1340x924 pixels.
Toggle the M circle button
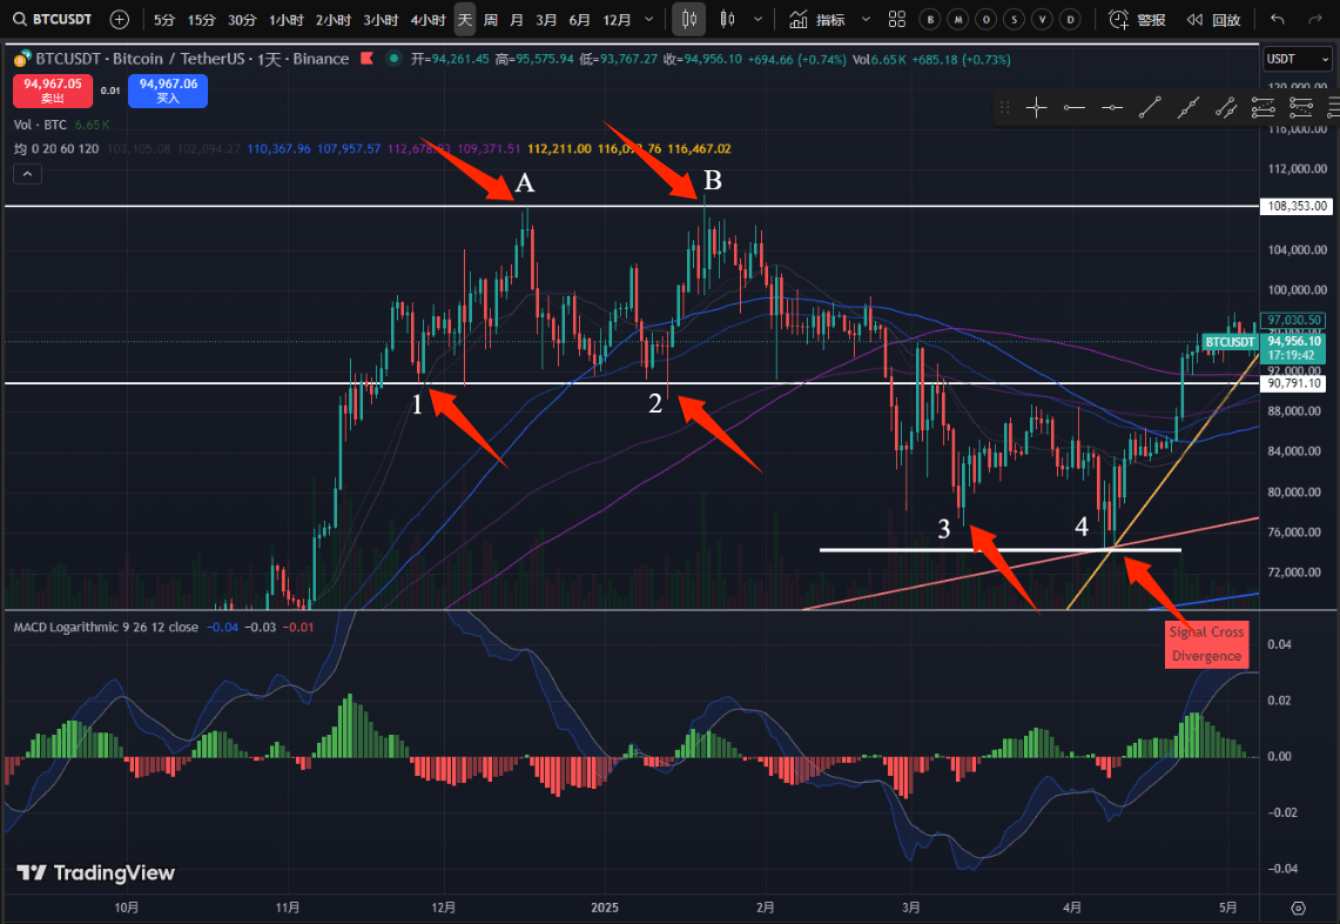(960, 19)
